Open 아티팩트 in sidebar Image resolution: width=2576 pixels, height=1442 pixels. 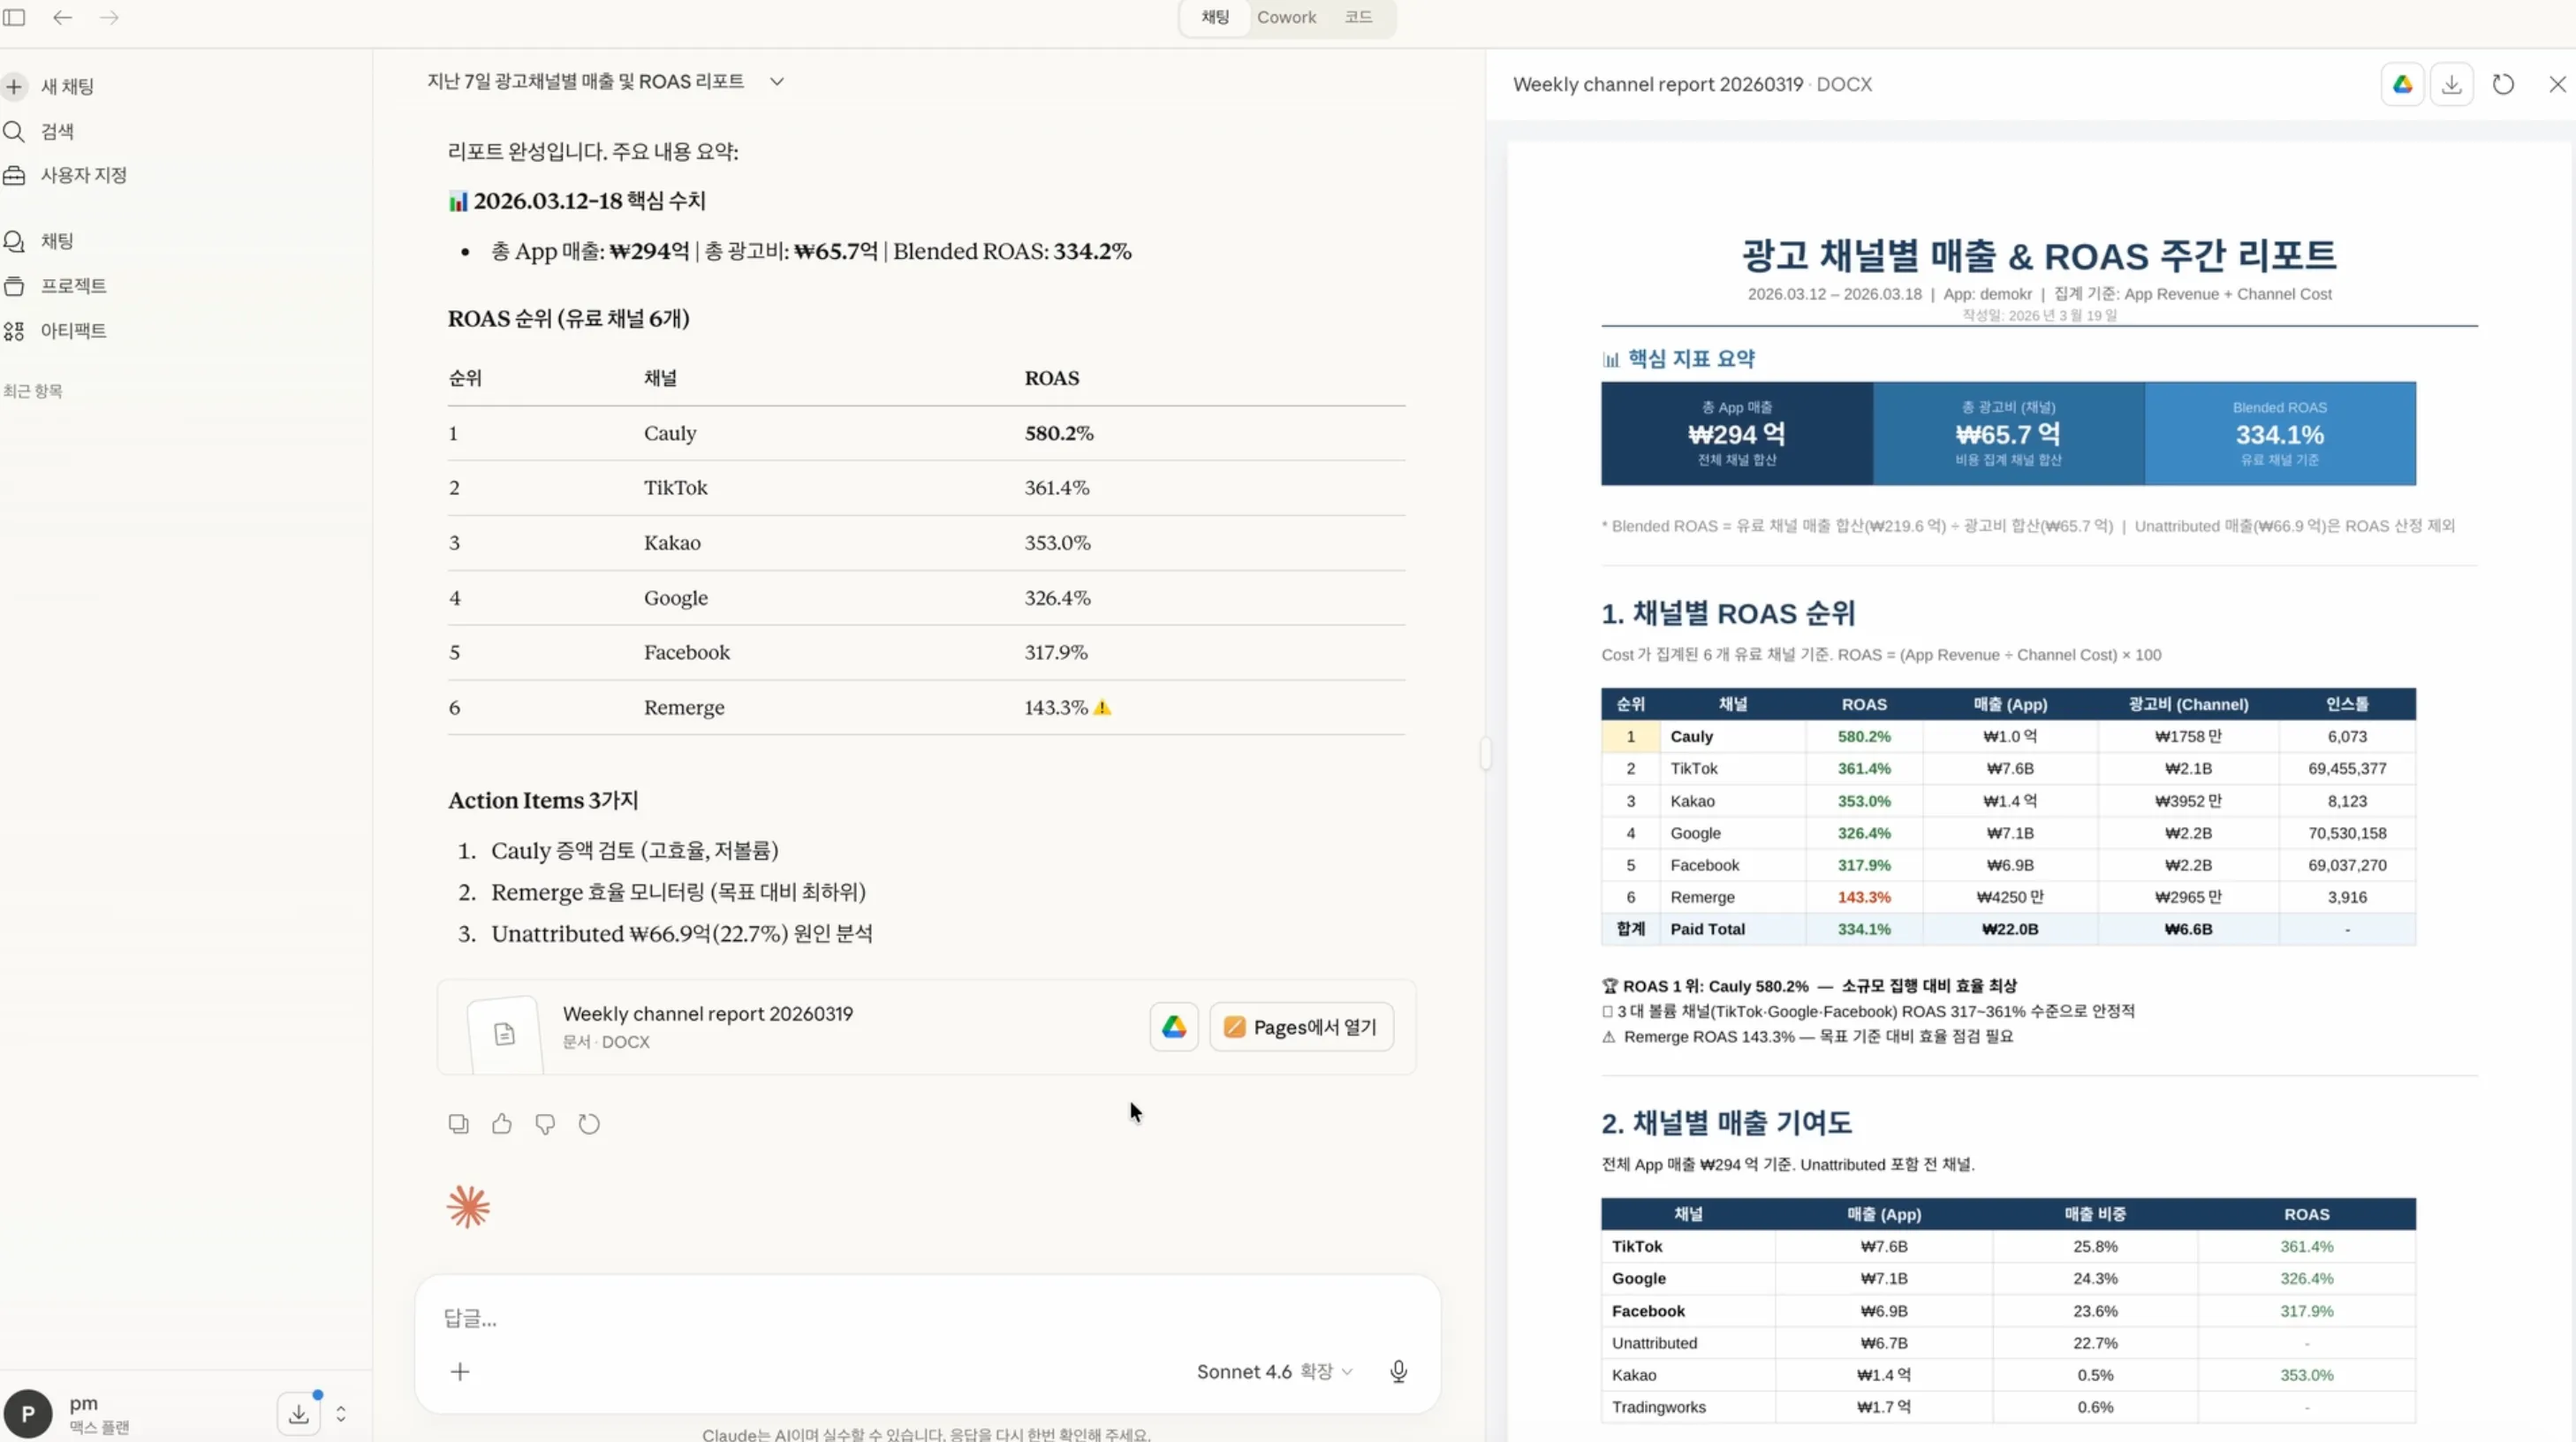[x=55, y=331]
